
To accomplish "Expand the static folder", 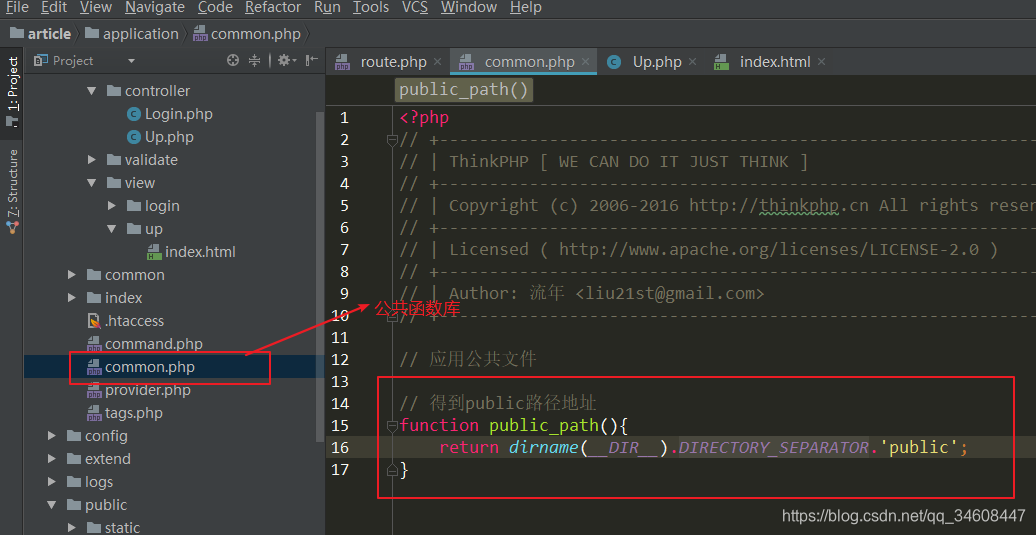I will [x=72, y=528].
